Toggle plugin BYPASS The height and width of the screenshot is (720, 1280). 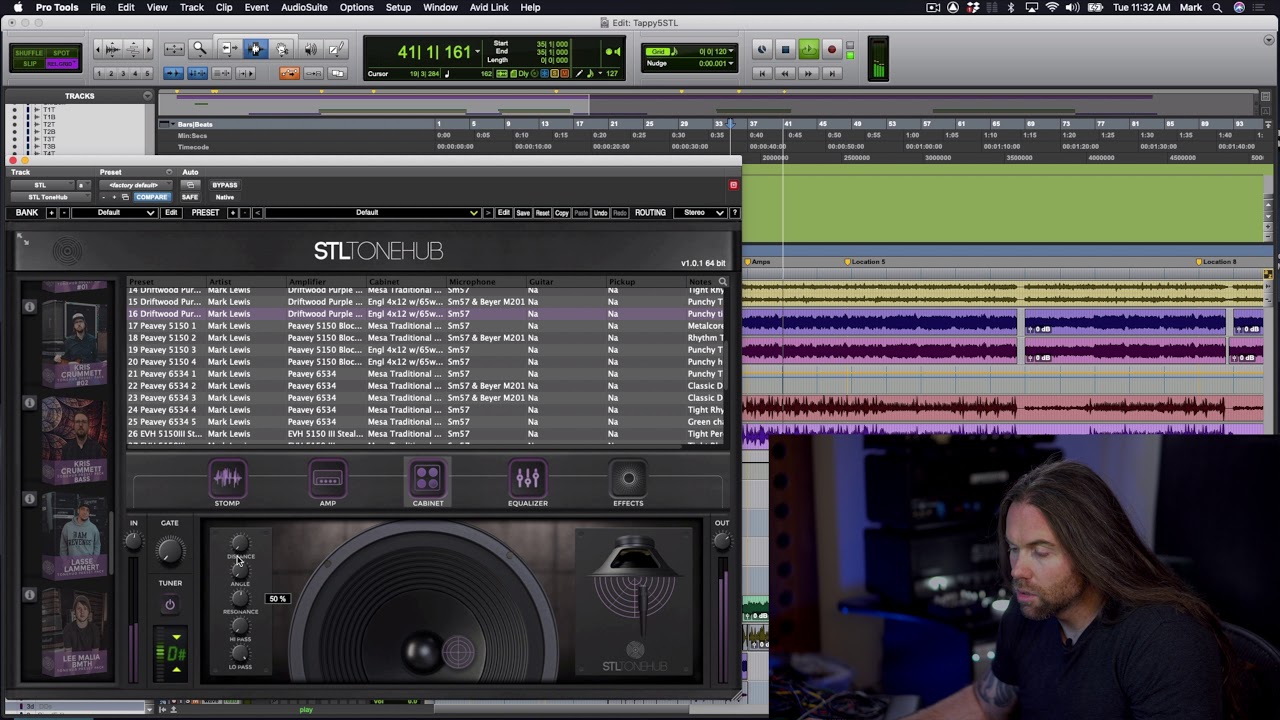[x=225, y=185]
